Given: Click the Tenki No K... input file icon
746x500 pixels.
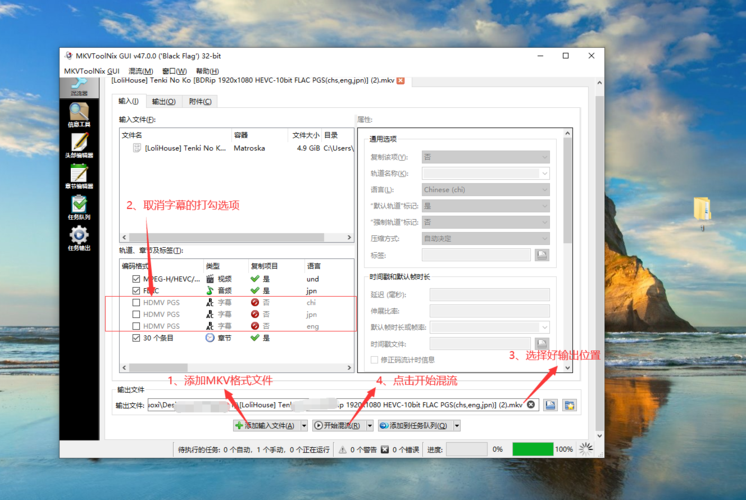Looking at the screenshot, I should [137, 148].
